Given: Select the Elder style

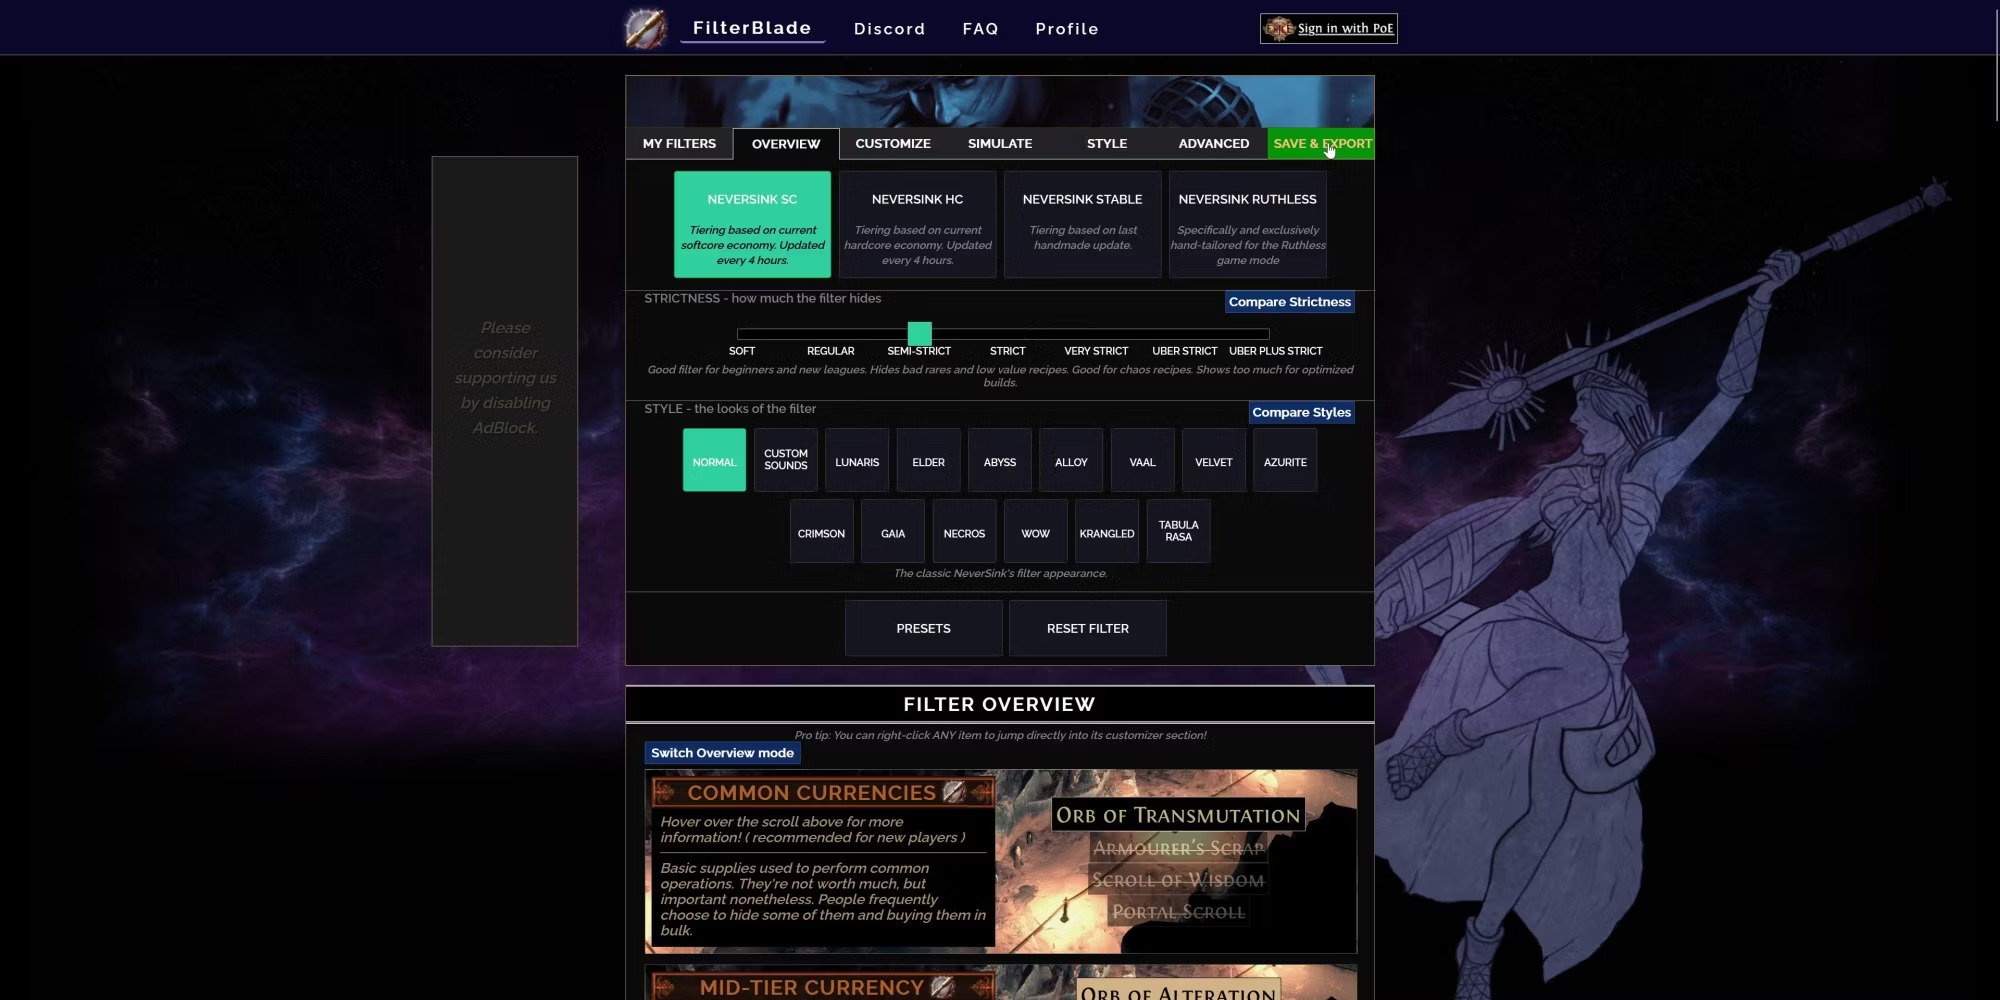Looking at the screenshot, I should click(928, 460).
